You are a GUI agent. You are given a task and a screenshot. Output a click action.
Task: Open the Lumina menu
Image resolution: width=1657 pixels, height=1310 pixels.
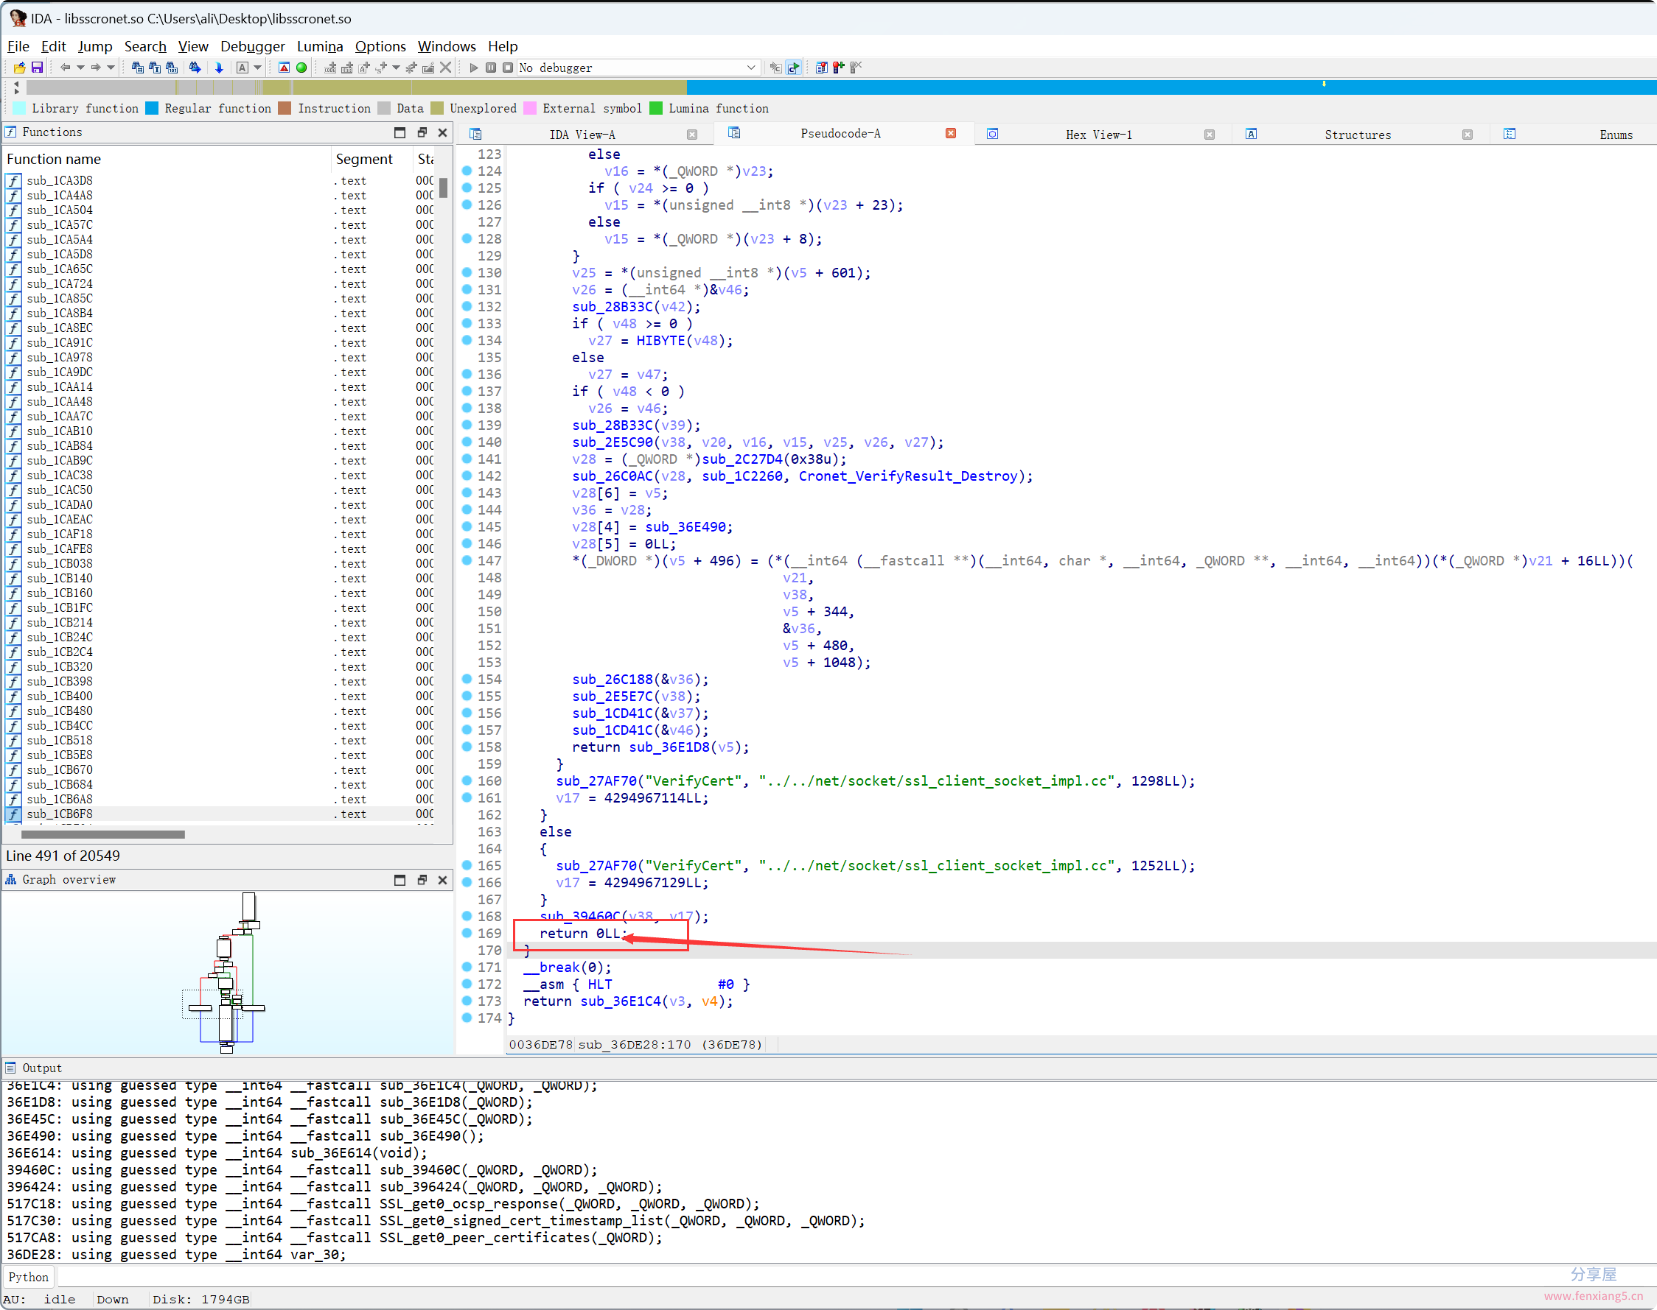click(320, 46)
